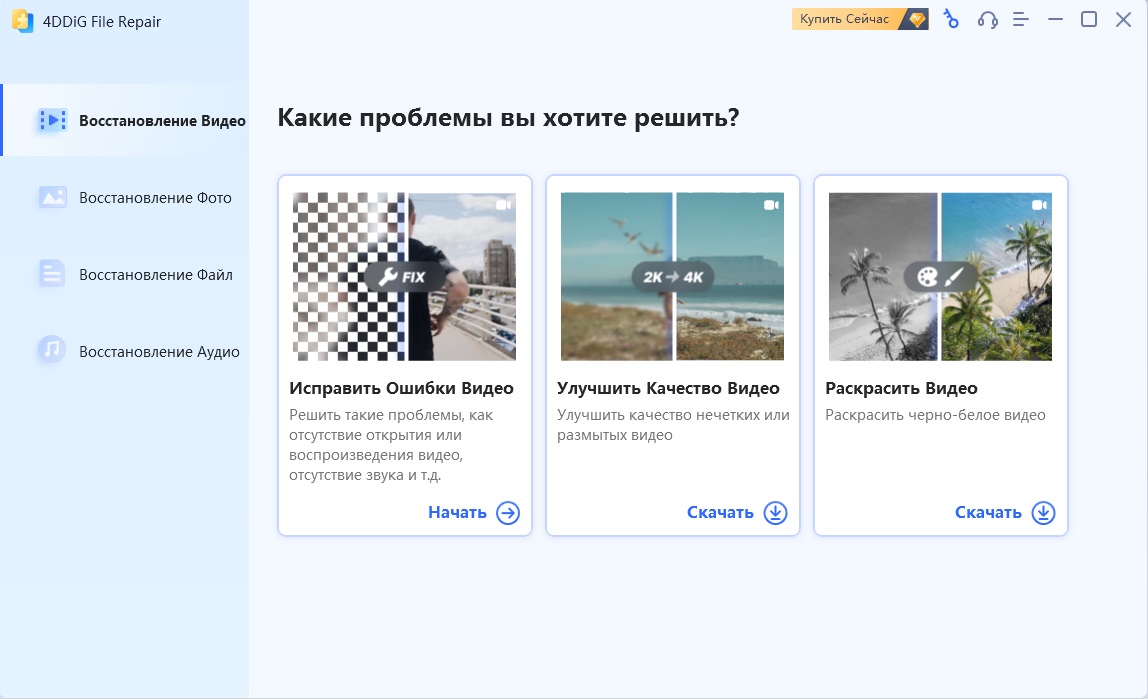Click the FIX checkerboard video thumbnail
The width and height of the screenshot is (1148, 699).
click(404, 276)
